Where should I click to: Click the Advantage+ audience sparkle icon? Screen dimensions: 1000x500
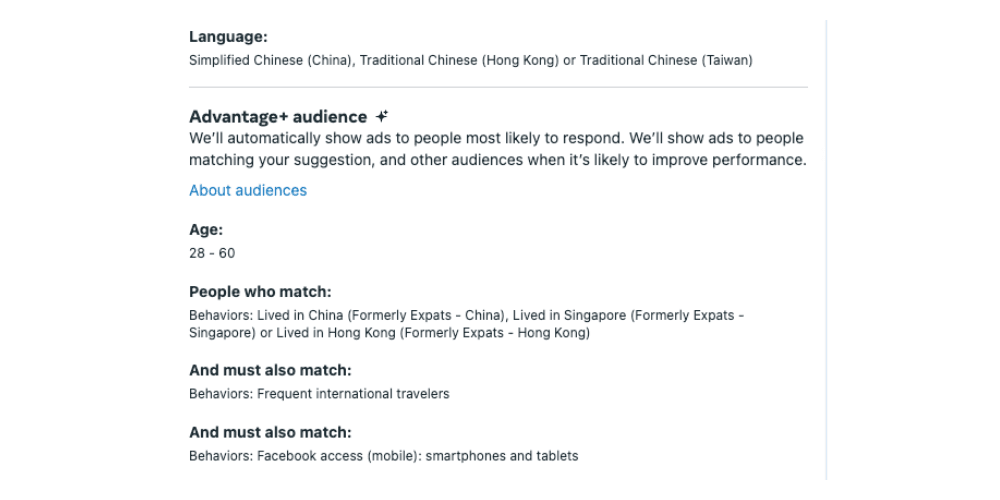(381, 116)
